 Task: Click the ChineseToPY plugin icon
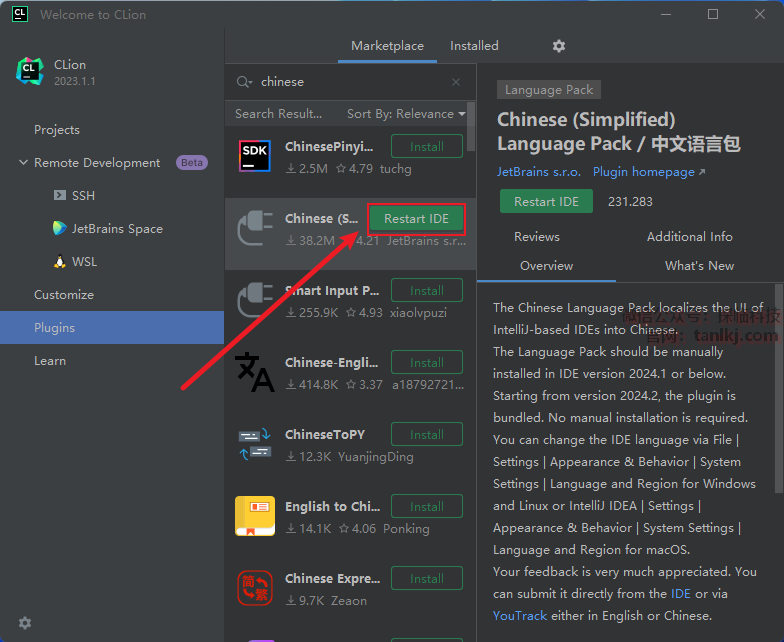(x=255, y=444)
